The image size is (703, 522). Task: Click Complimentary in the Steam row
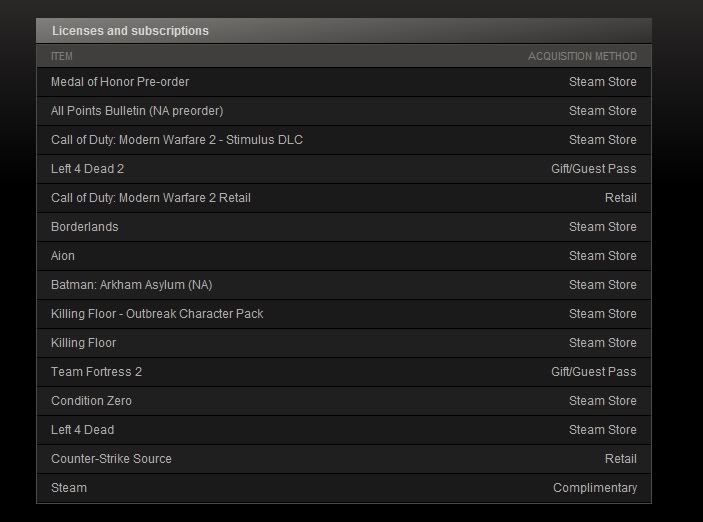point(595,488)
